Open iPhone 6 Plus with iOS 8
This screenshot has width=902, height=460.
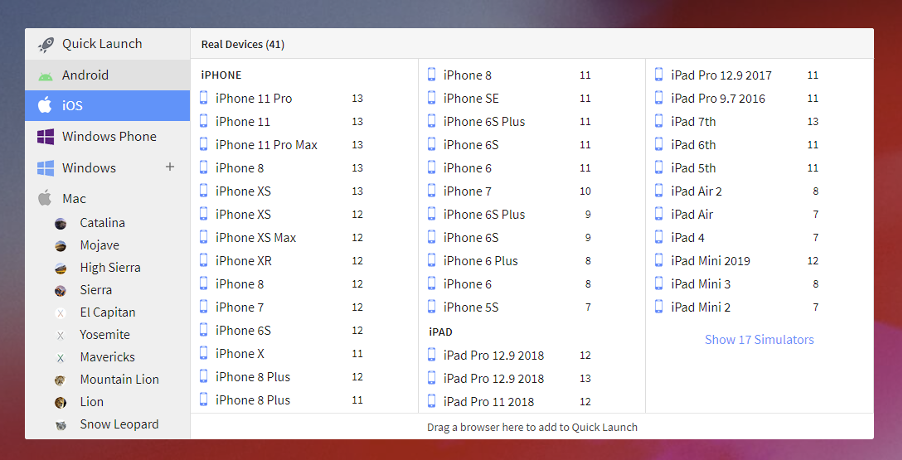[510, 261]
